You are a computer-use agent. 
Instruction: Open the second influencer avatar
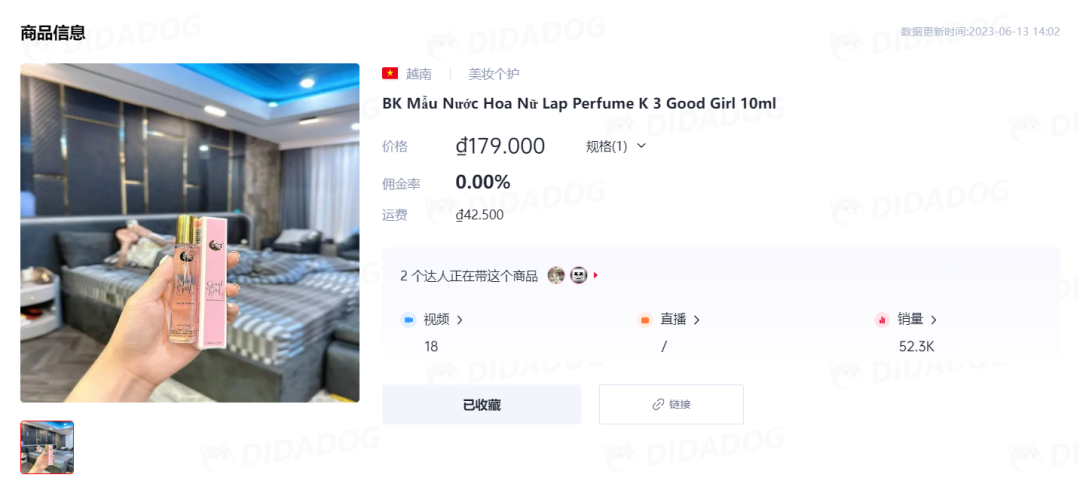click(x=579, y=276)
